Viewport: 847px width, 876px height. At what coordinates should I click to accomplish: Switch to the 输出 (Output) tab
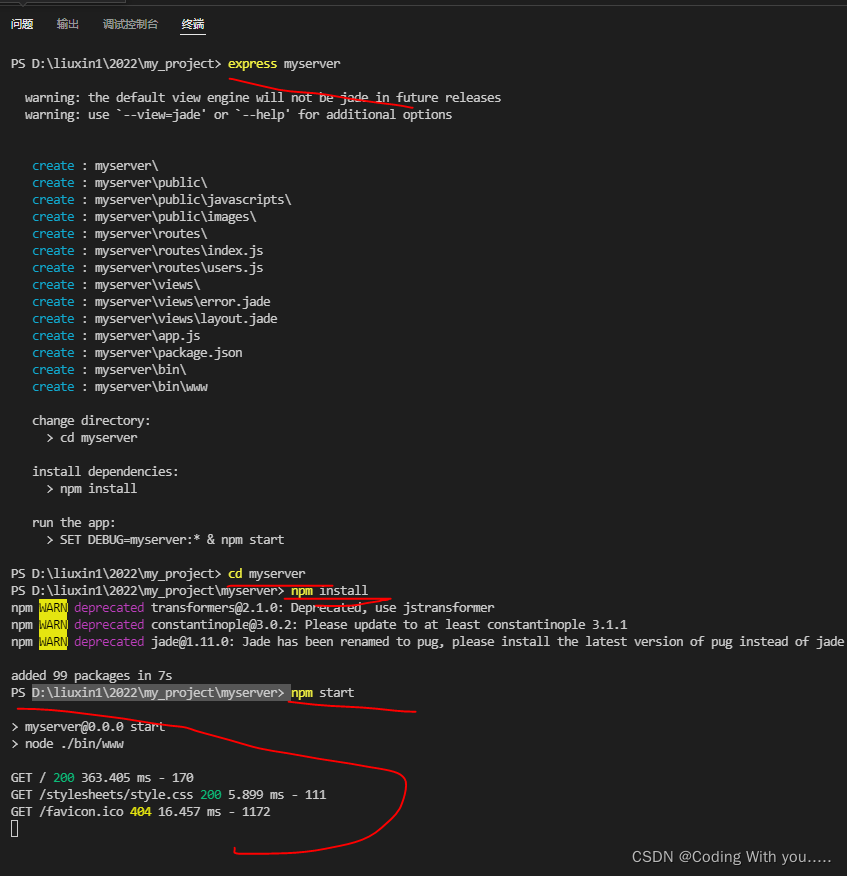point(67,24)
